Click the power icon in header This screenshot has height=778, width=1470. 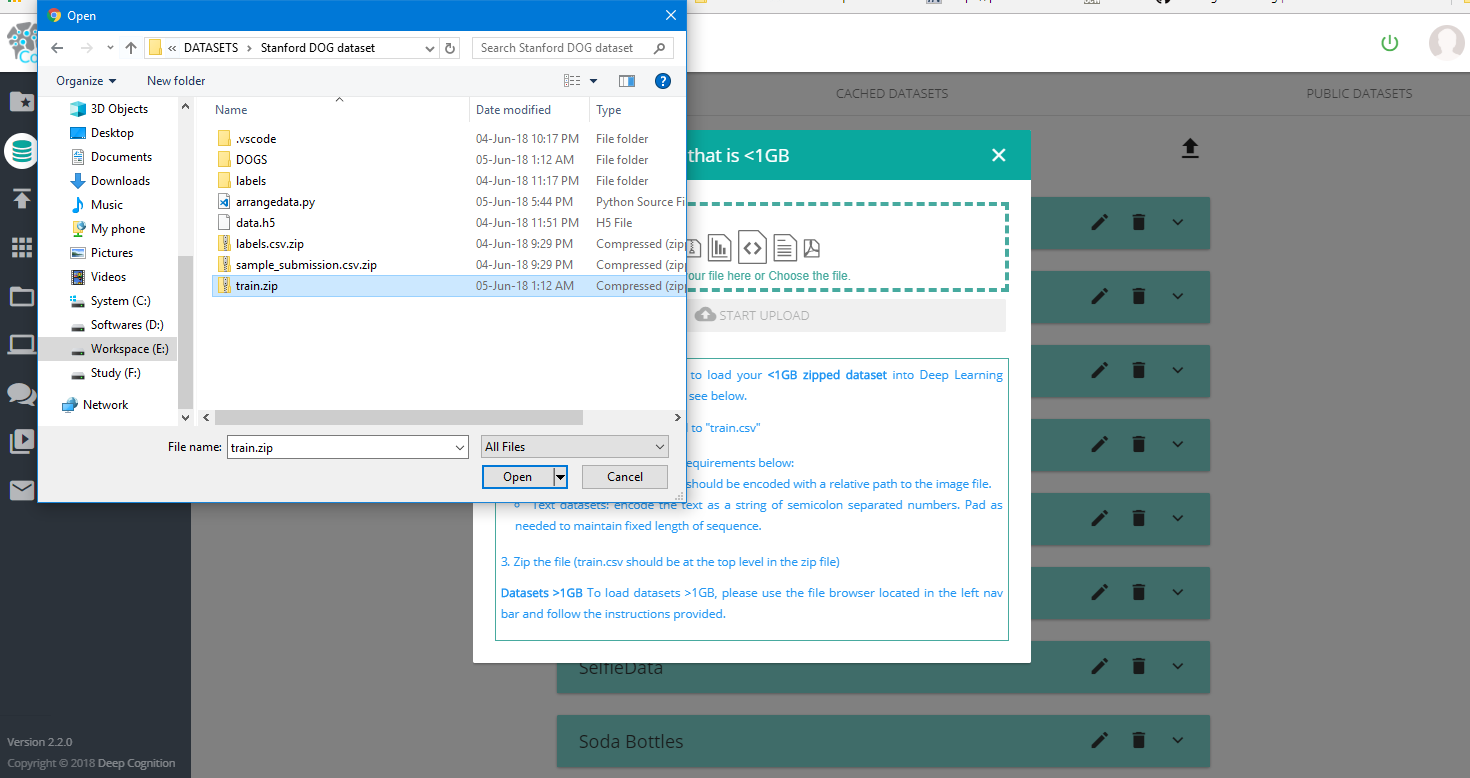[x=1389, y=43]
